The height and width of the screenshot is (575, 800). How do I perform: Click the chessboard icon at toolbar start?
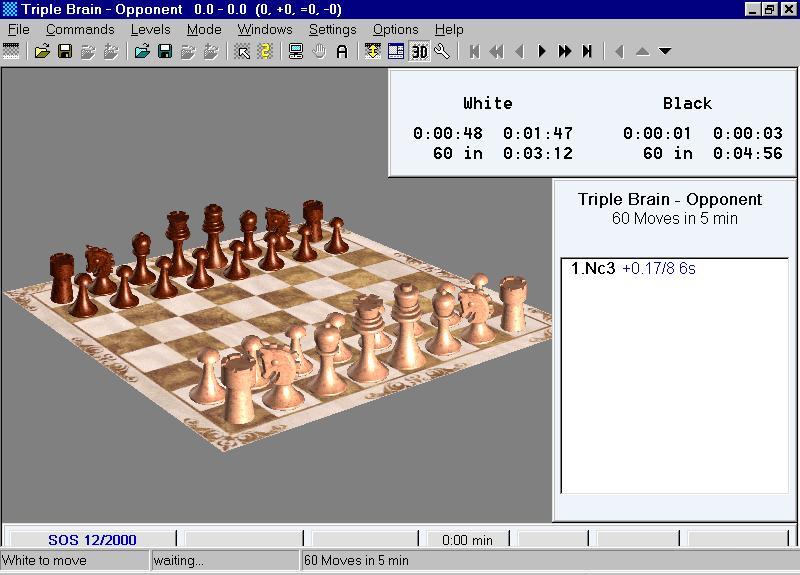click(12, 51)
